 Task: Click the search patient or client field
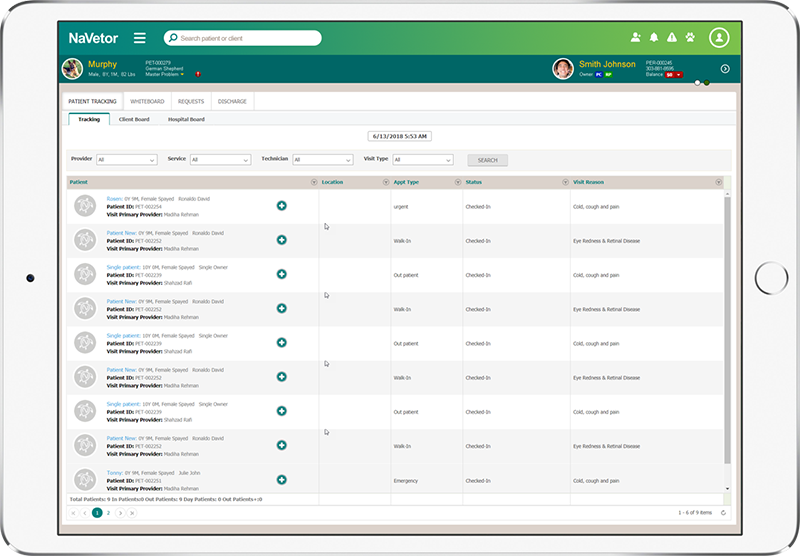click(x=243, y=38)
